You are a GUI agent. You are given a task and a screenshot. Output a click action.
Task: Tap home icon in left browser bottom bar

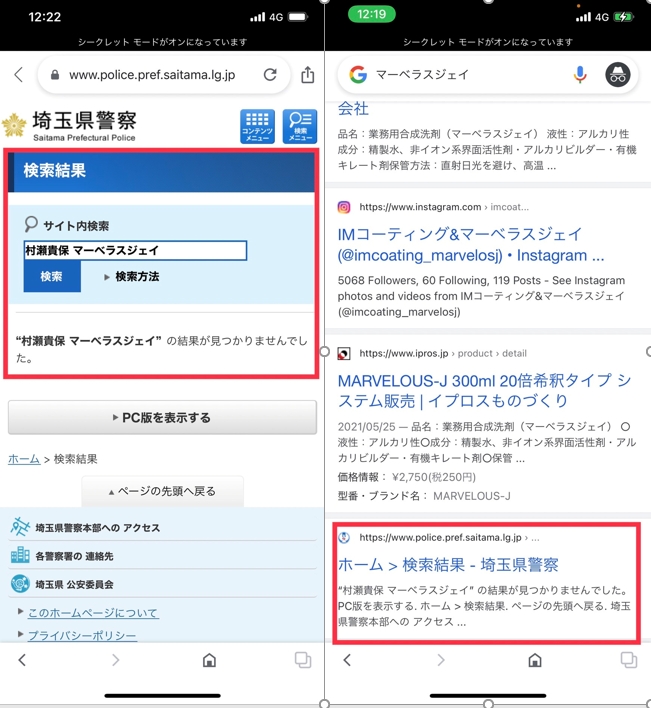(x=209, y=660)
